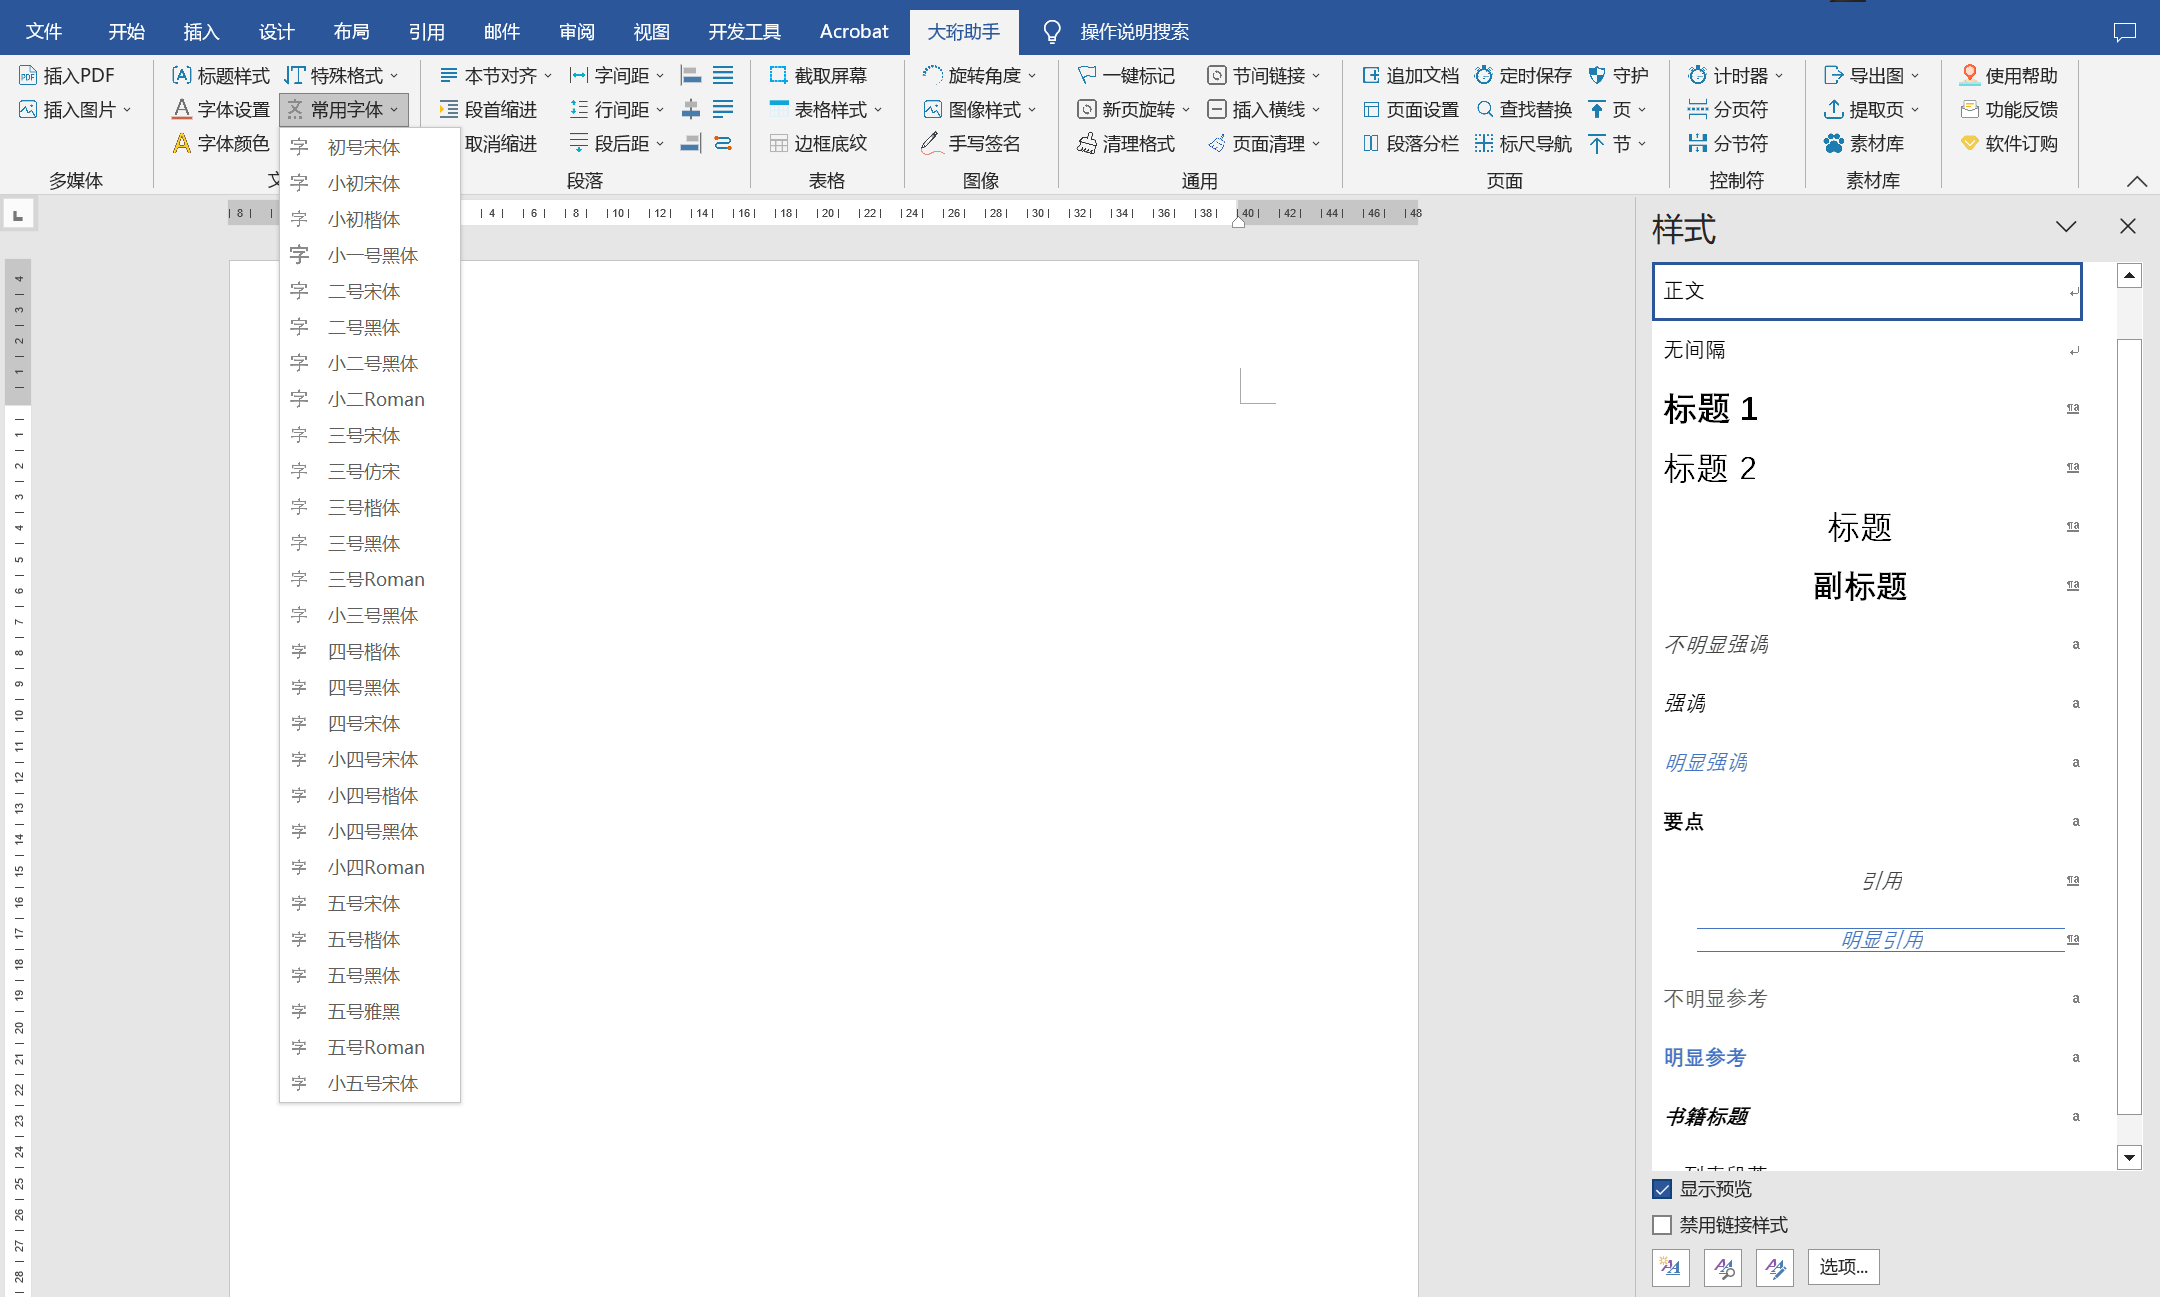Click the 清理格式 clear formatting icon
Screen dimensions: 2160x1297
(1087, 143)
